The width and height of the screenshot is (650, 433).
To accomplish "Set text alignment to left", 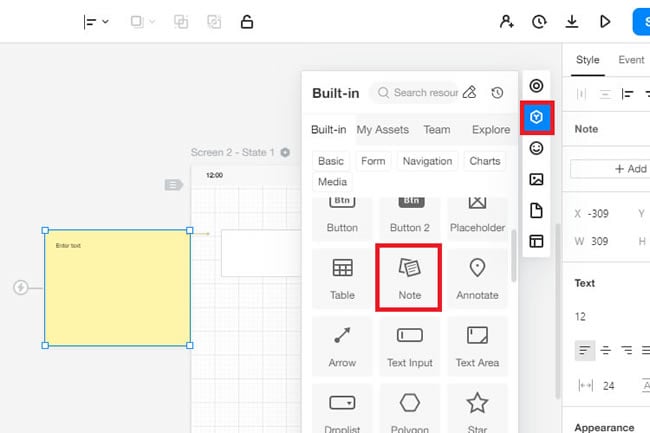I will (585, 351).
